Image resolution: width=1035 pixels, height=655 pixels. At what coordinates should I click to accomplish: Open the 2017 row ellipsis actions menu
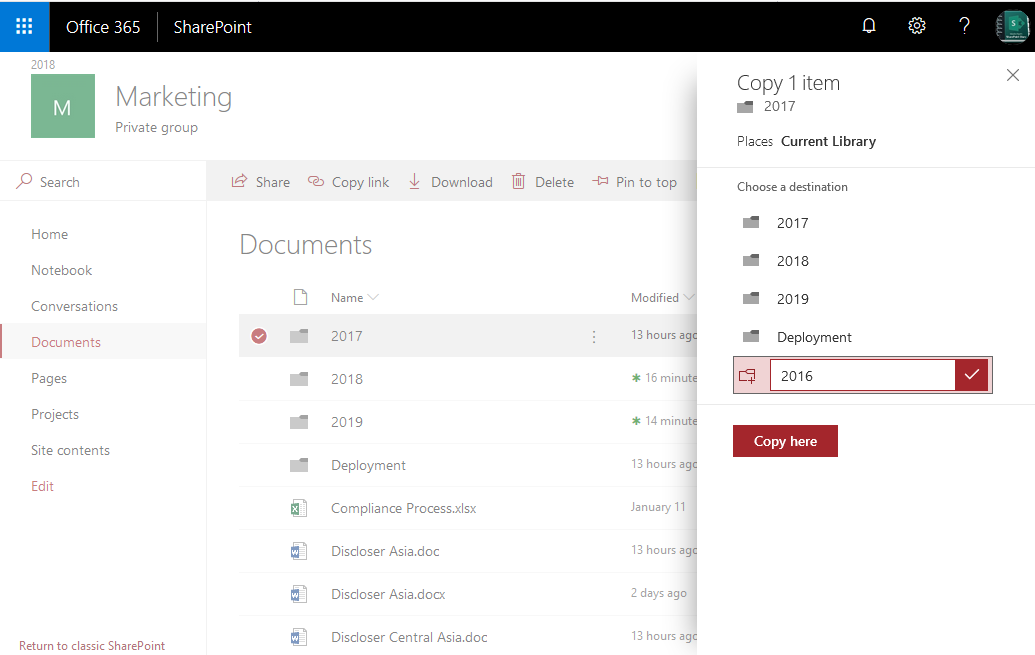pos(594,337)
